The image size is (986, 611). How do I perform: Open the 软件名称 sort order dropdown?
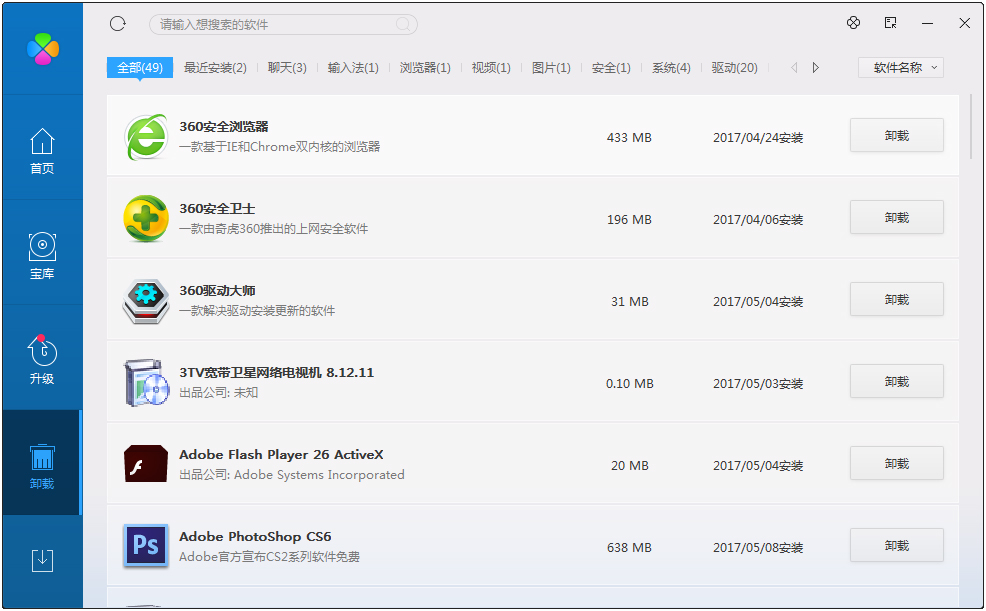click(900, 67)
